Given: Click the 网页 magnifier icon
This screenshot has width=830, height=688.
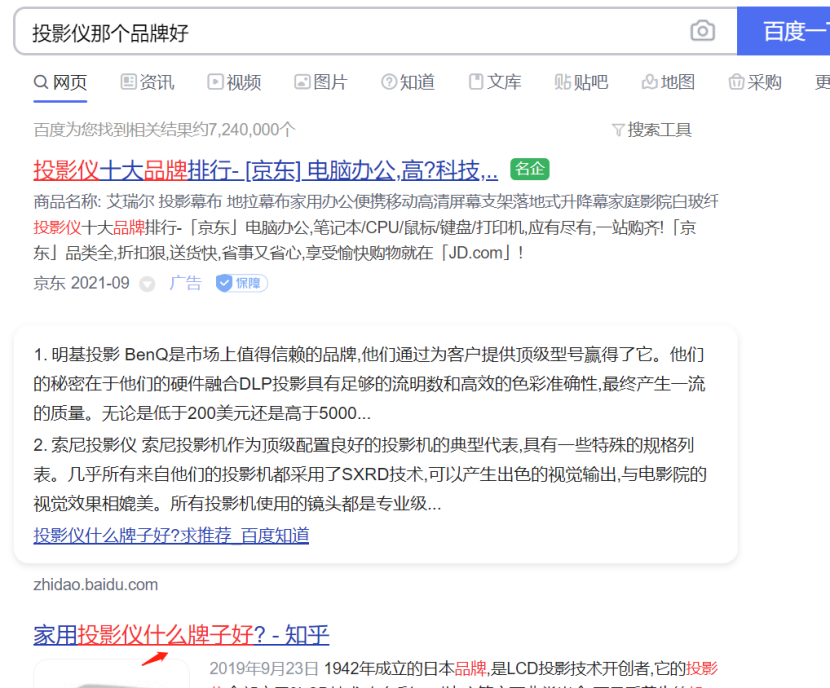Looking at the screenshot, I should (x=41, y=82).
